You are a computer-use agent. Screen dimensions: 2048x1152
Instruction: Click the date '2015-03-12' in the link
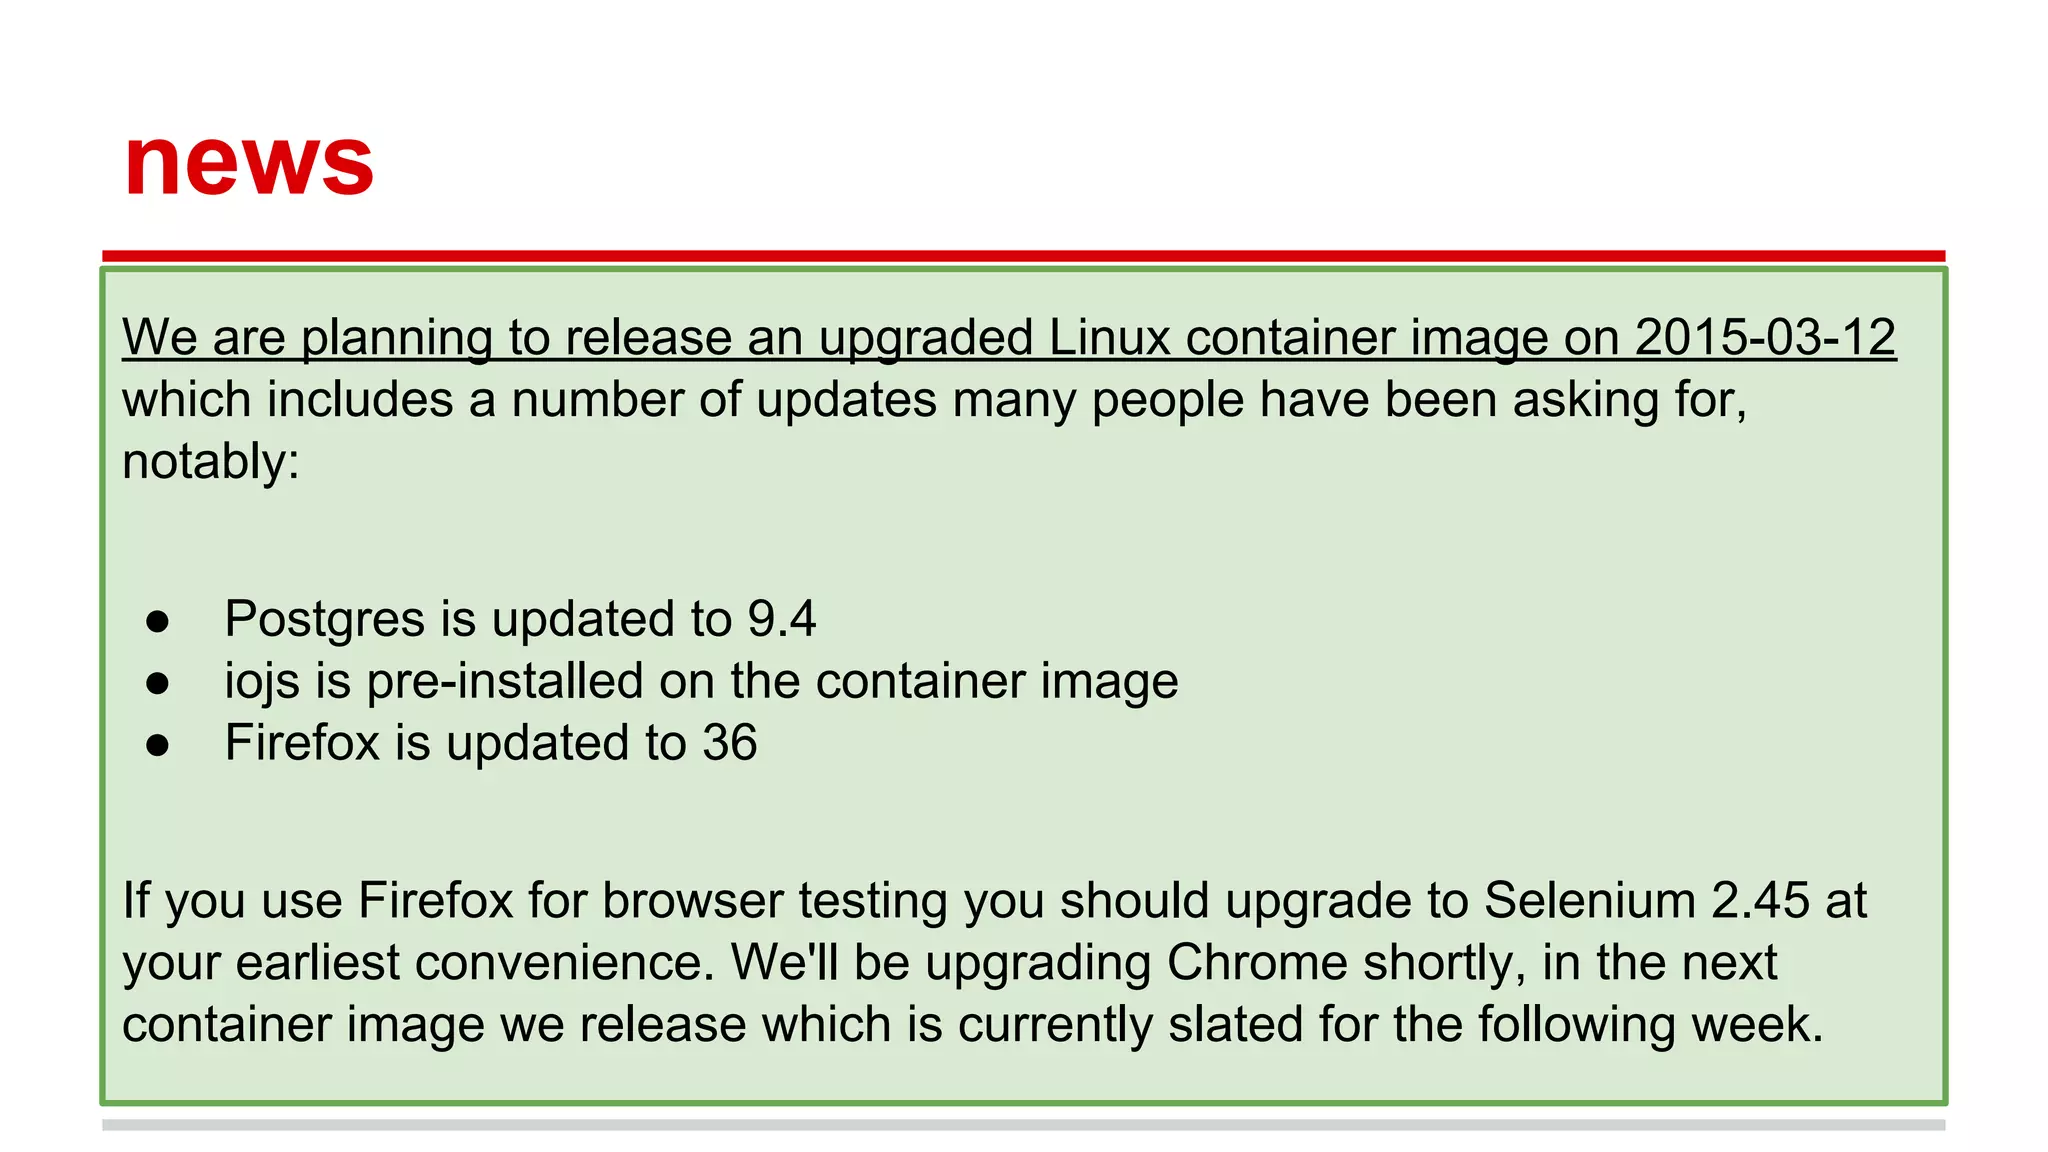[1765, 337]
